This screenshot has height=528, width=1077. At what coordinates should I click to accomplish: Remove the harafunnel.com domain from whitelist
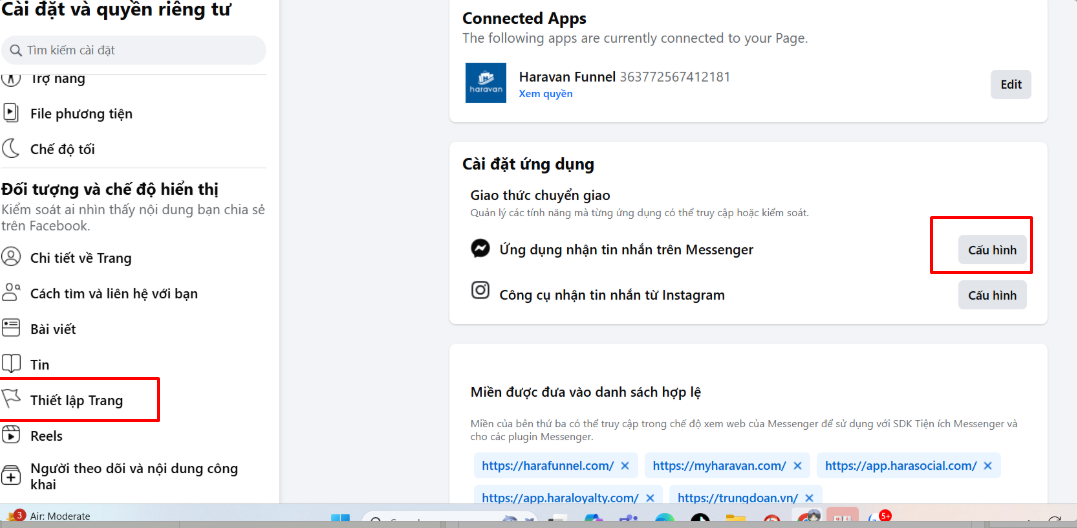(x=625, y=466)
